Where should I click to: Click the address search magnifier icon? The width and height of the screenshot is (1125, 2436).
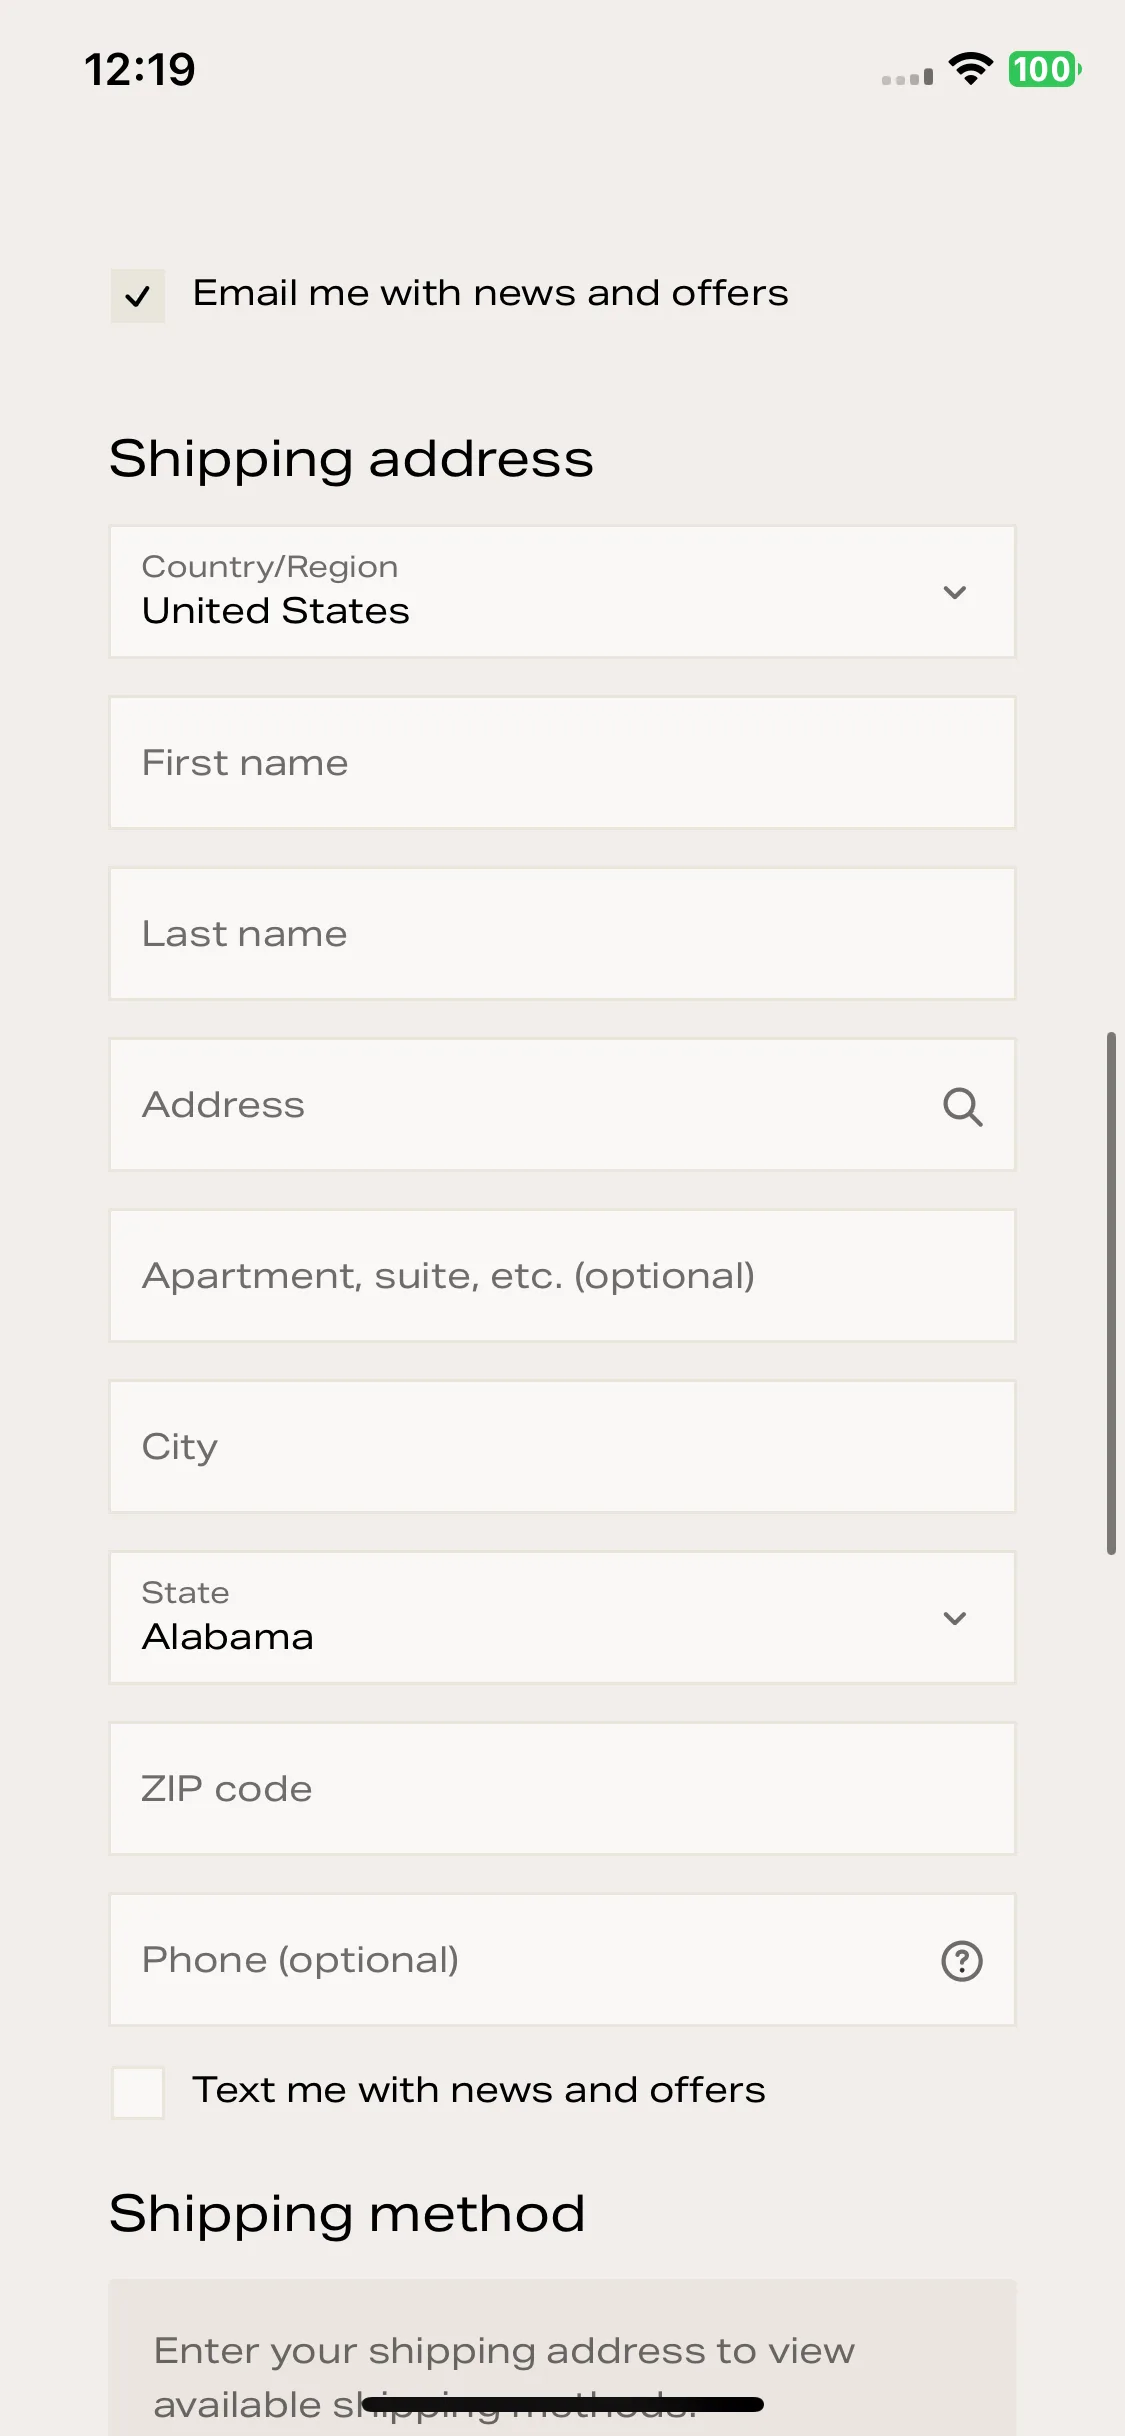(962, 1106)
